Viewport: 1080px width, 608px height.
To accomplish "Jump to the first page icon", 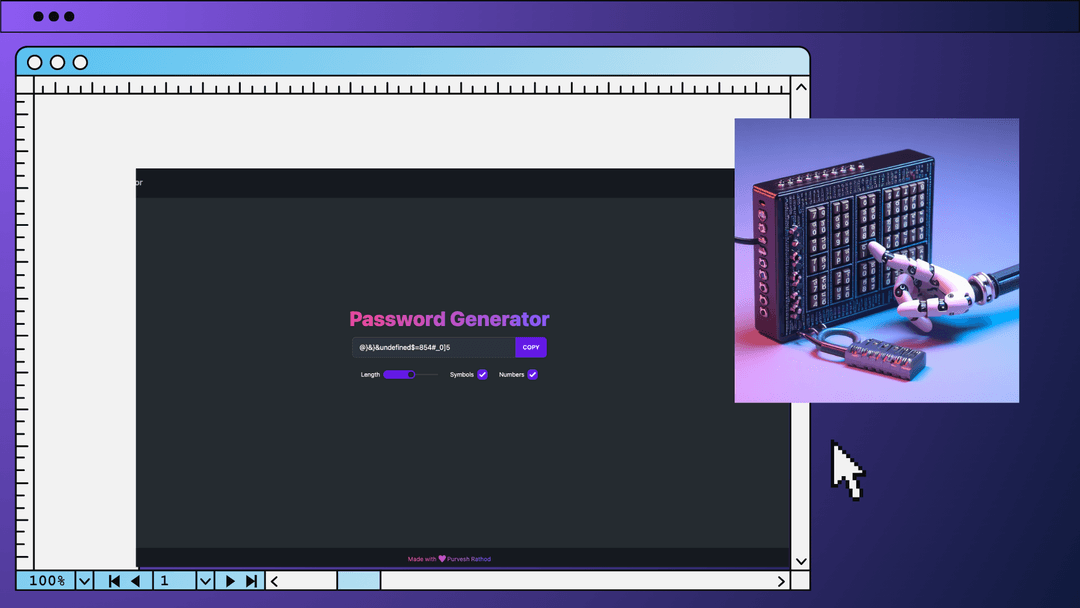I will 114,581.
